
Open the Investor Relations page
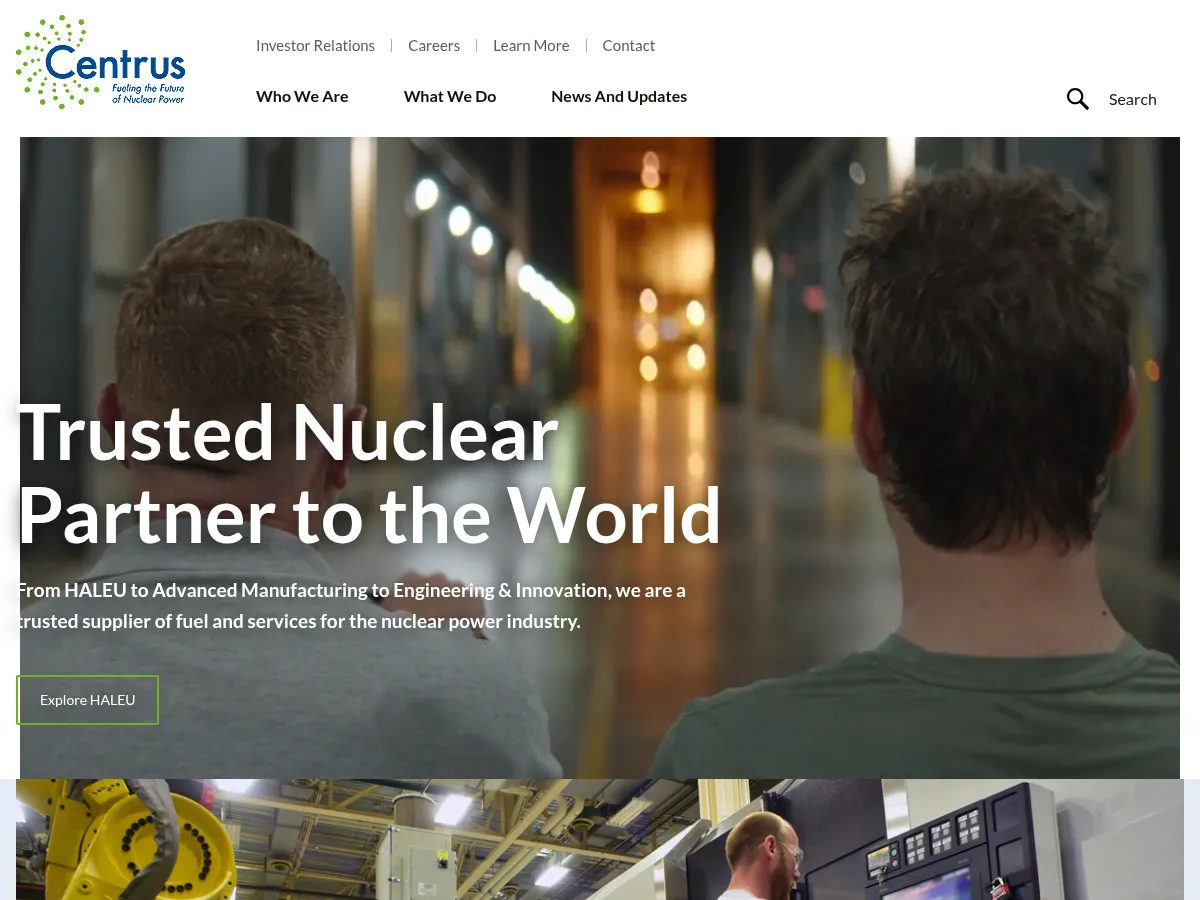point(315,45)
